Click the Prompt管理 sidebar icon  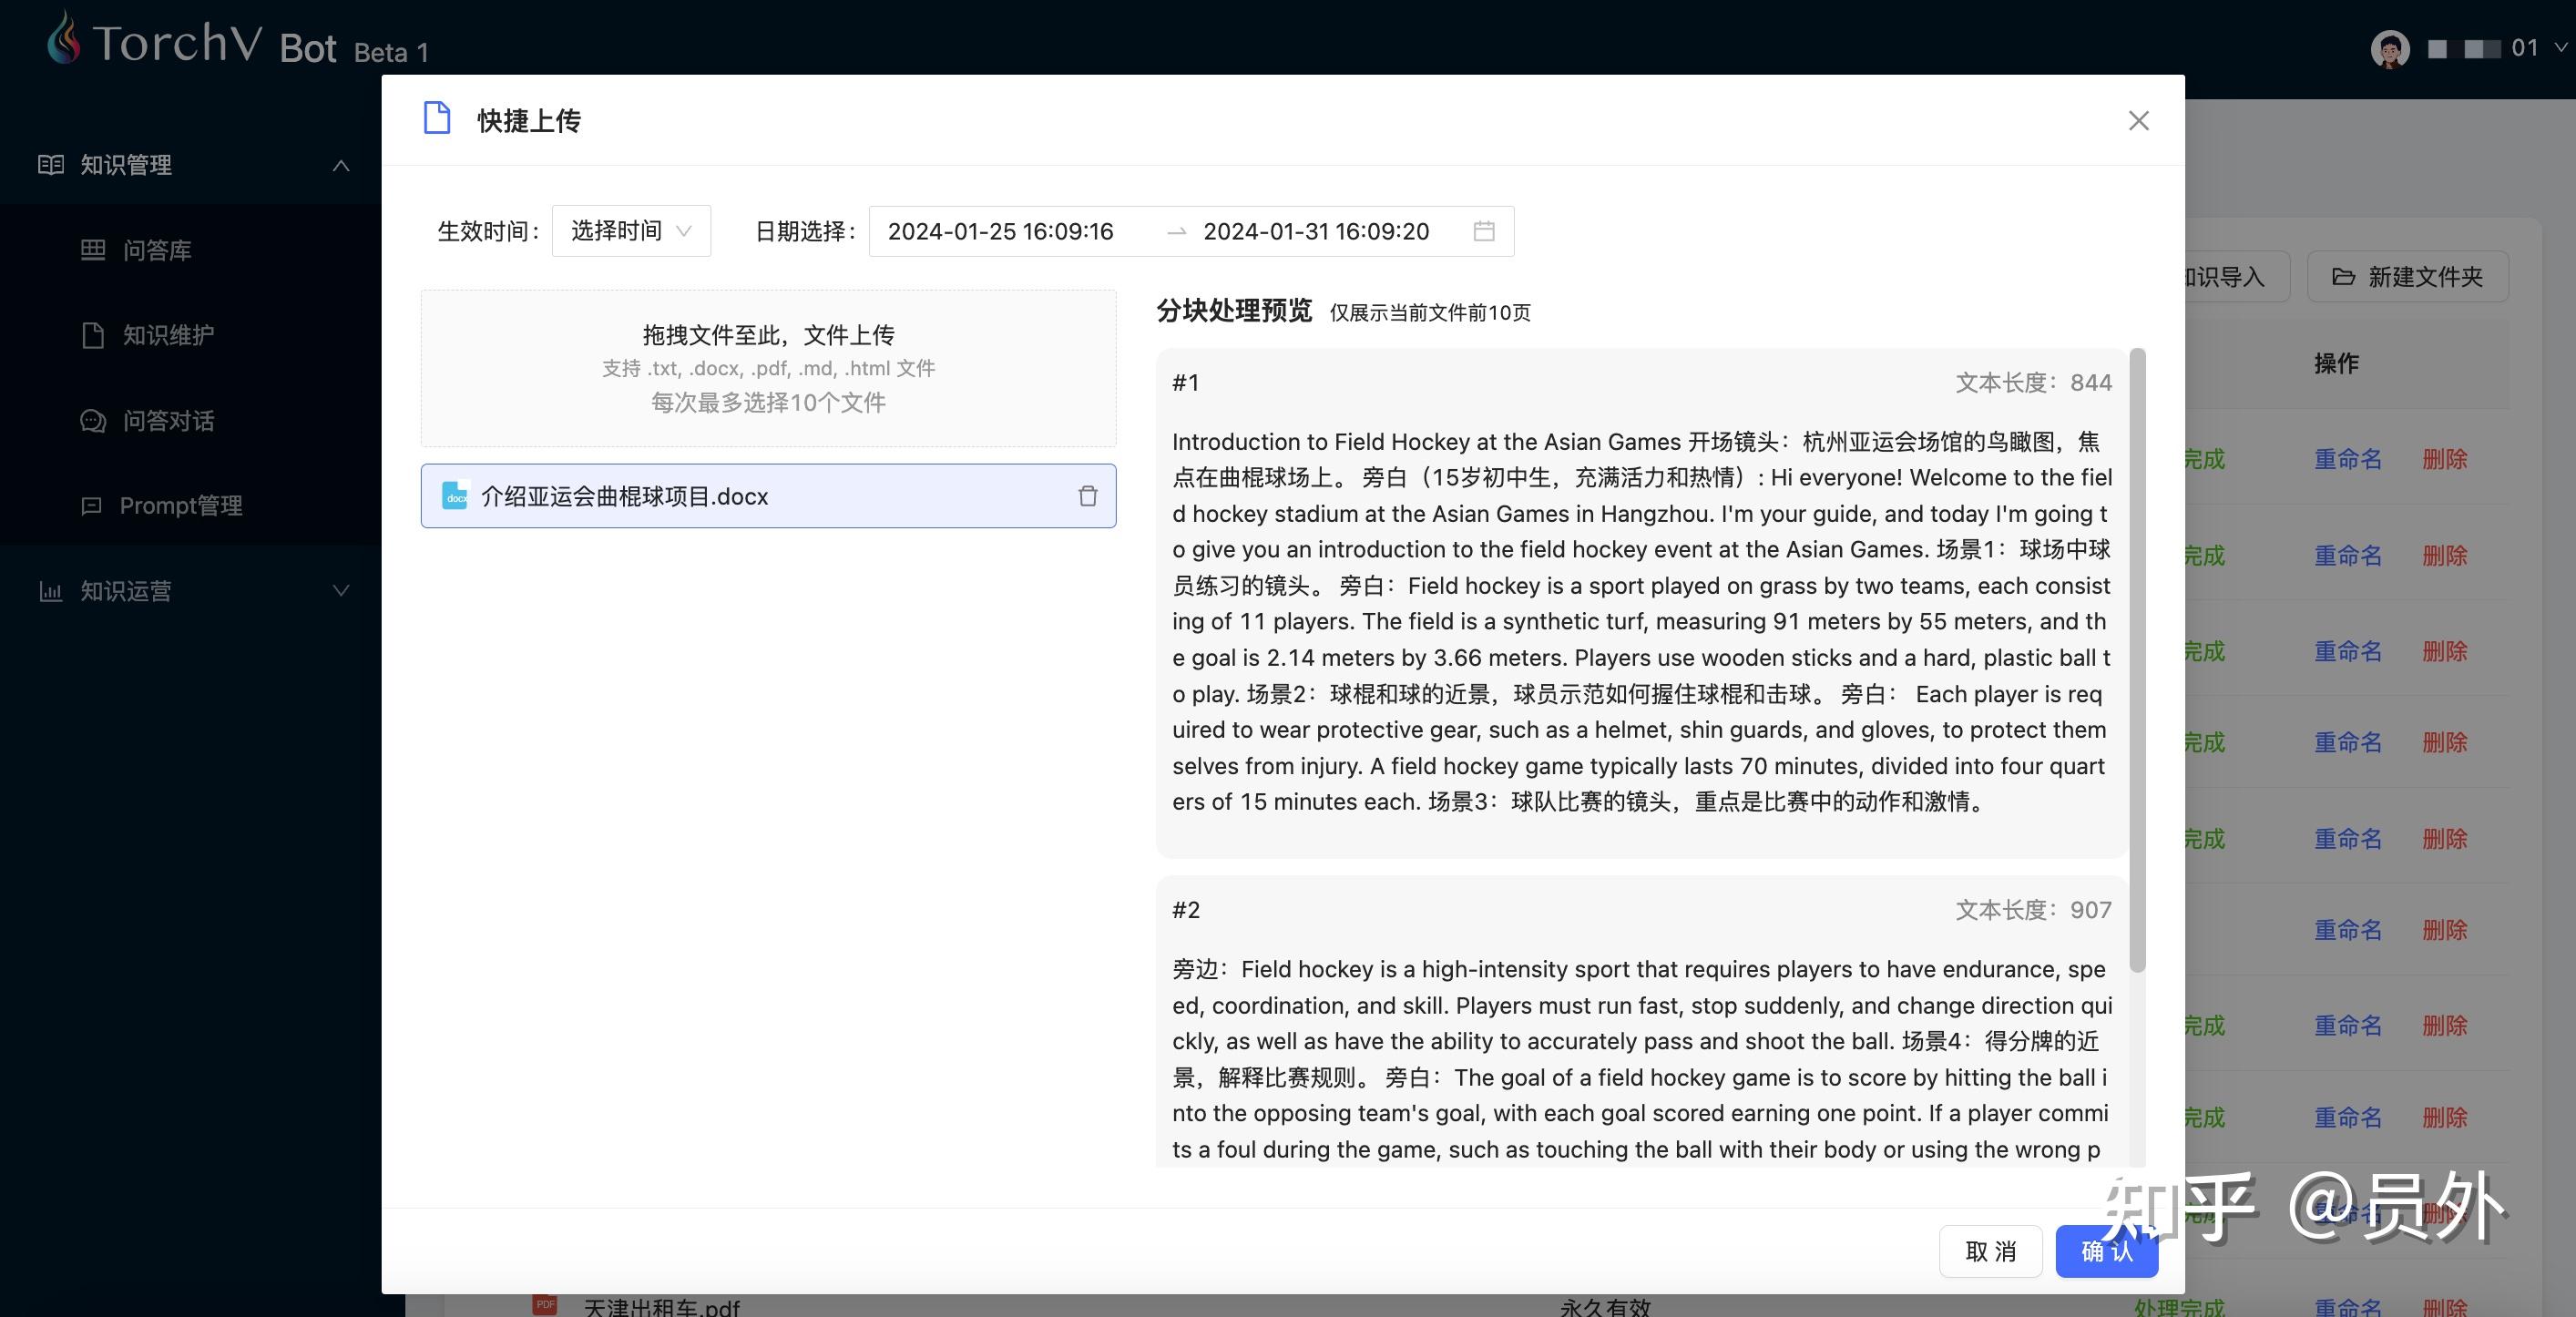[90, 506]
